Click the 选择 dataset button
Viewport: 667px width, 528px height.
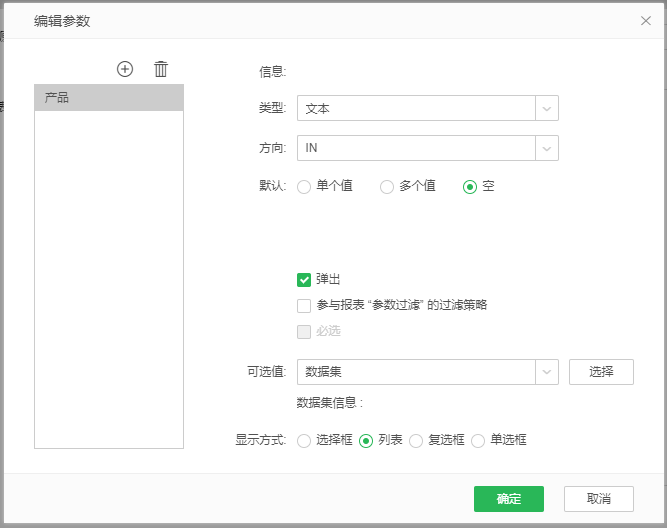click(x=601, y=372)
